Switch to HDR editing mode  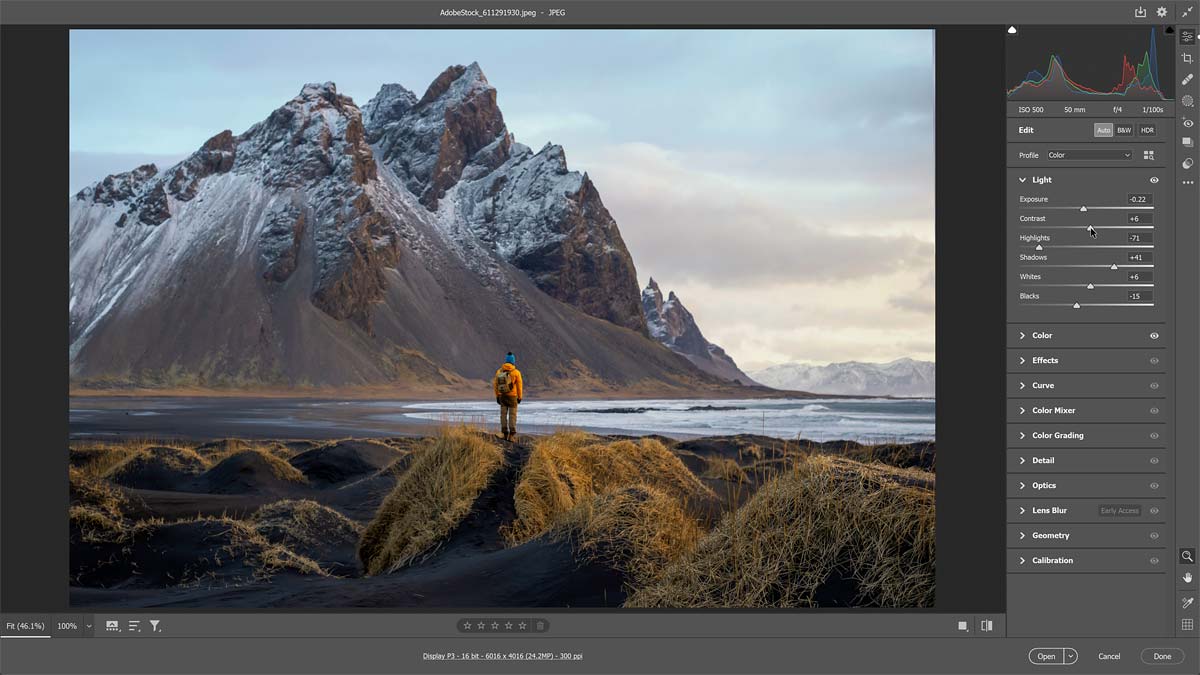(x=1147, y=129)
